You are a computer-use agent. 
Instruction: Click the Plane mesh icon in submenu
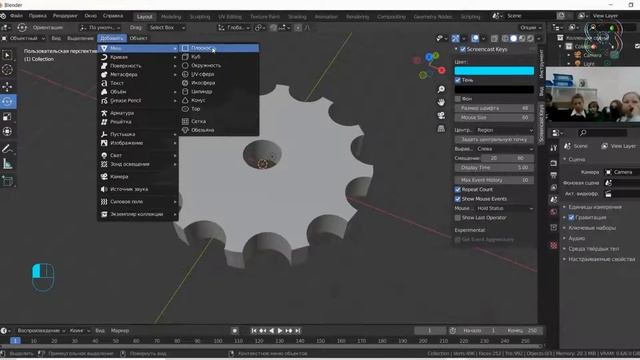point(185,48)
